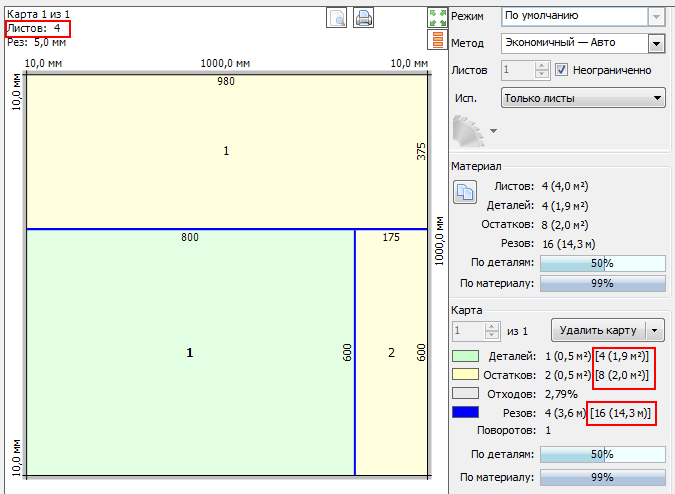Click the Удалить карту button
Viewport: 675px width, 494px height.
(598, 330)
